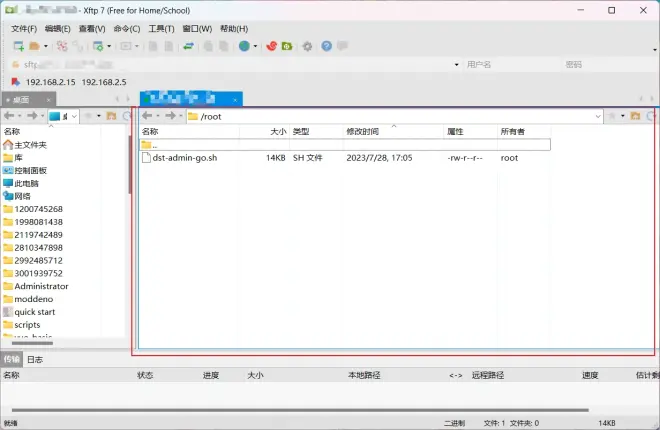
Task: Open the host address dropdown arrow
Action: (456, 64)
